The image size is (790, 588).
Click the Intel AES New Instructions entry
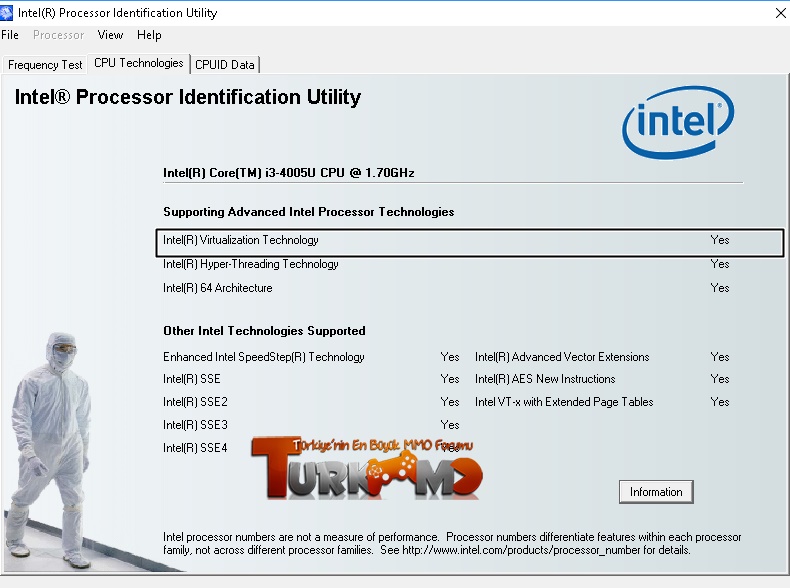[x=545, y=379]
